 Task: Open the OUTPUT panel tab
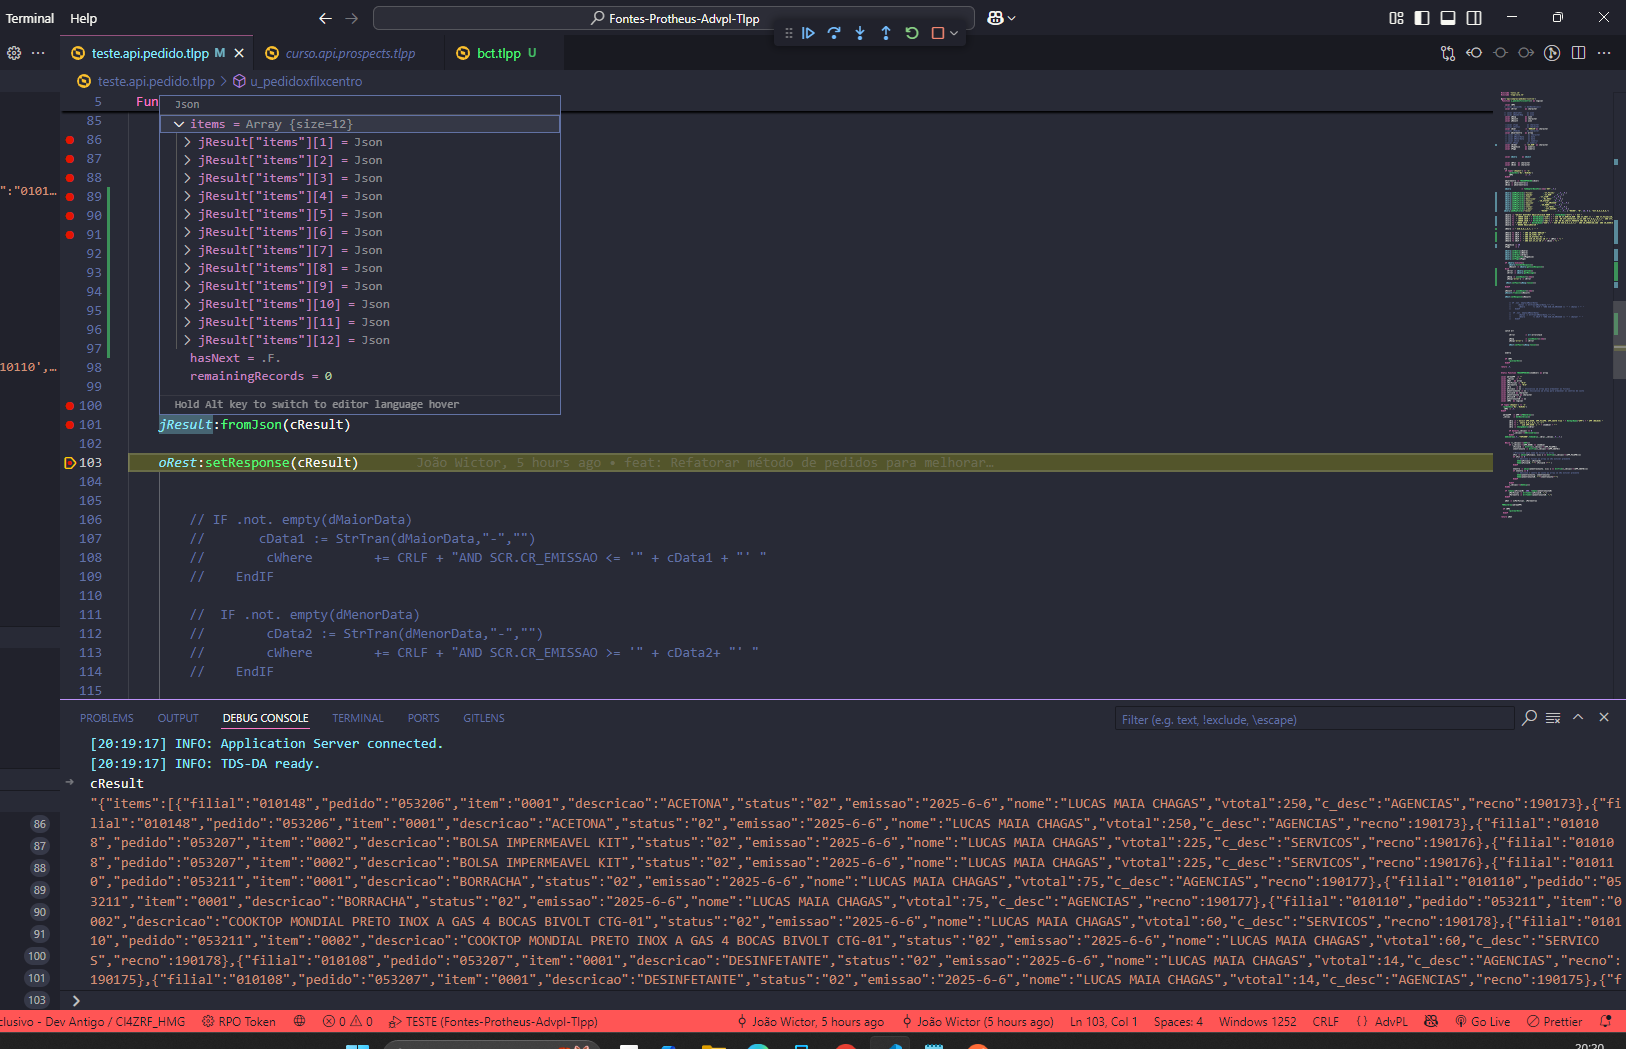(x=178, y=718)
